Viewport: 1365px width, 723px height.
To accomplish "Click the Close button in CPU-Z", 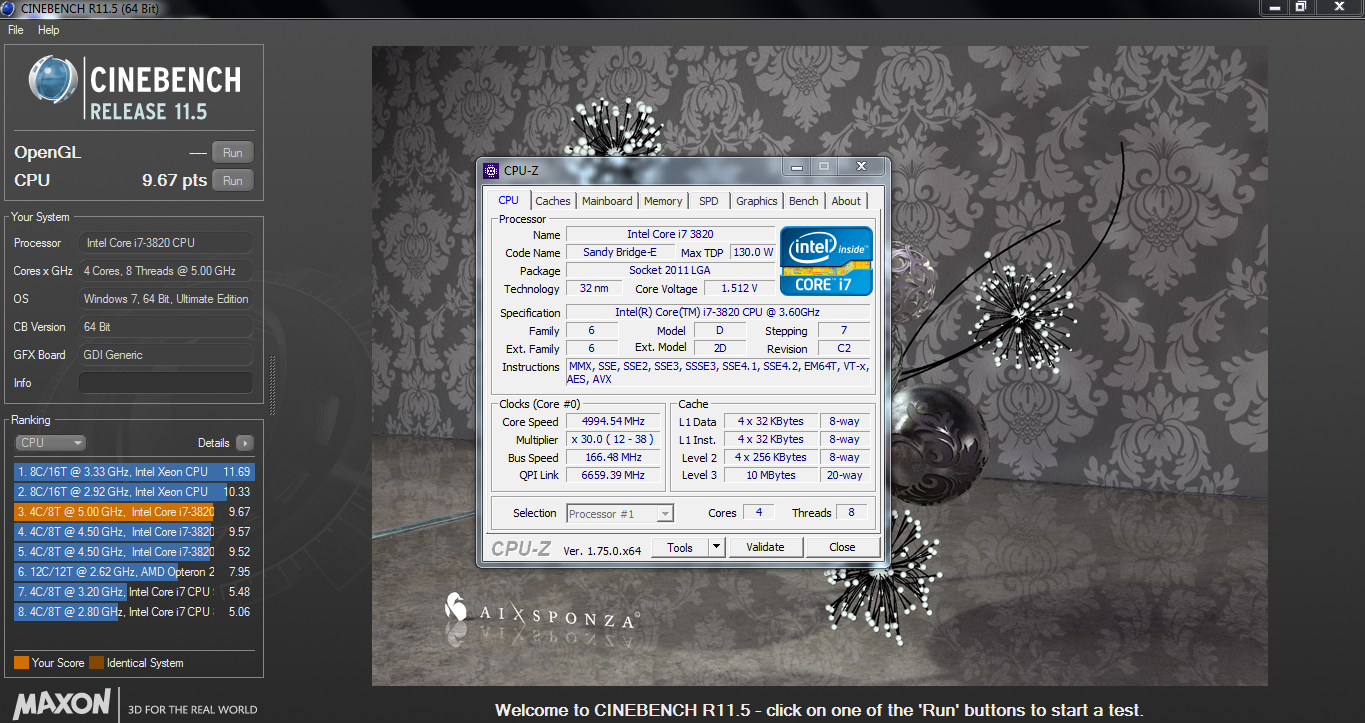I will coord(842,547).
